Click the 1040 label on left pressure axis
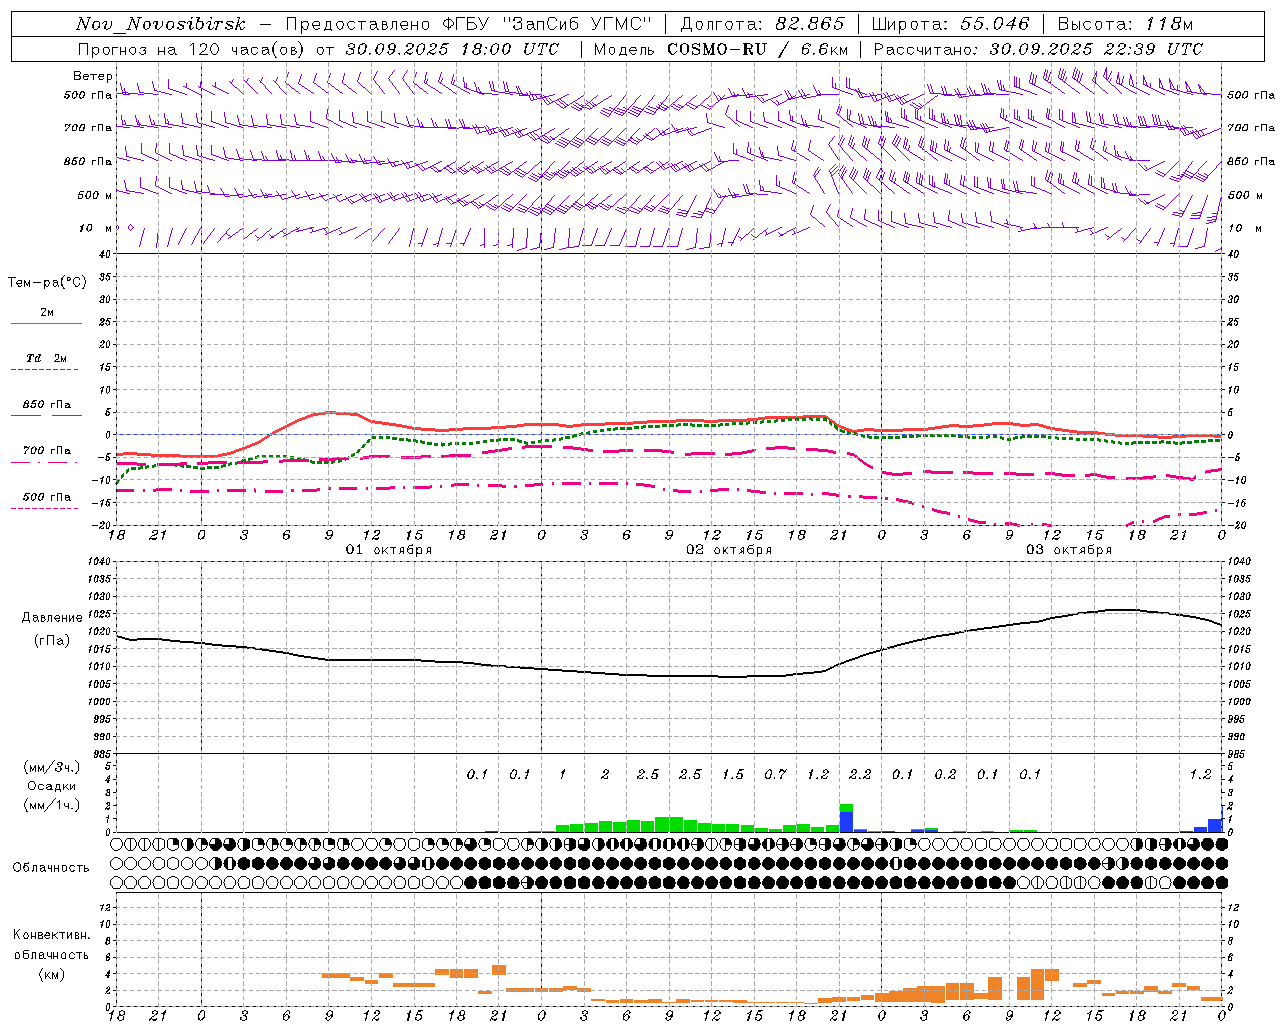 pos(97,562)
